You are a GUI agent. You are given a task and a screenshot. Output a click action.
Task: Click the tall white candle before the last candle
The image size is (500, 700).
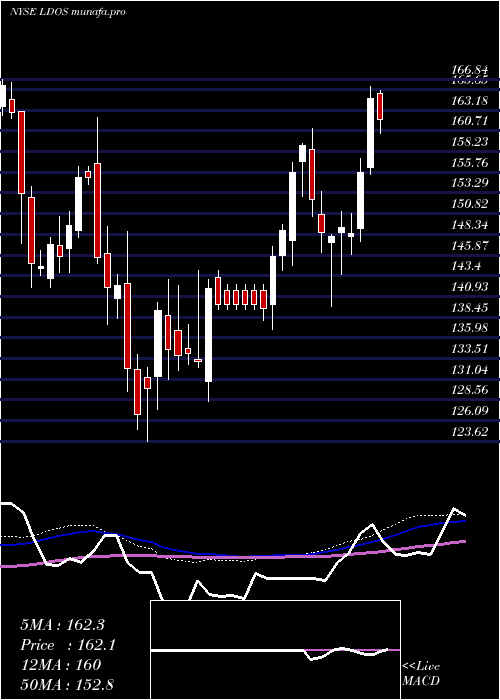[371, 133]
